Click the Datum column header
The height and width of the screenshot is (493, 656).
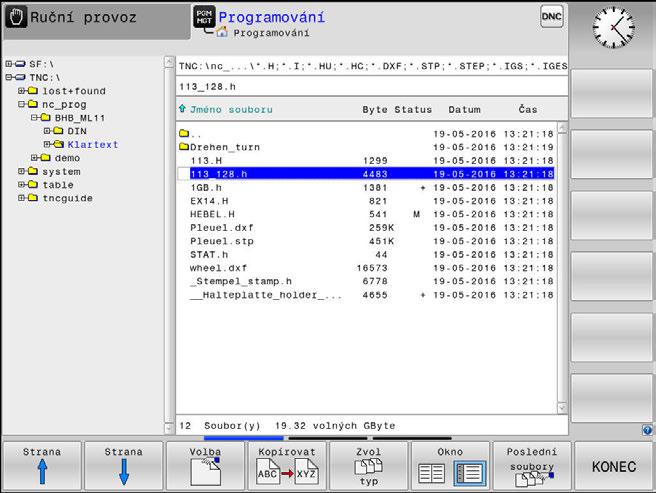pos(464,110)
